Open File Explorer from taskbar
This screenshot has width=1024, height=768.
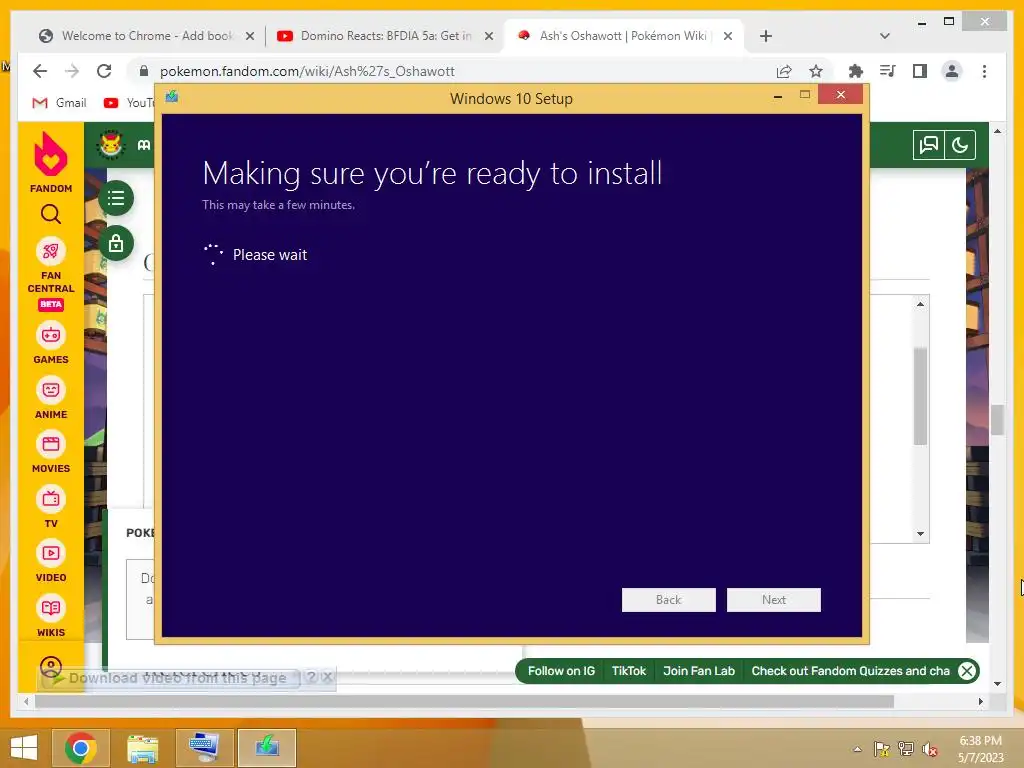pos(142,748)
